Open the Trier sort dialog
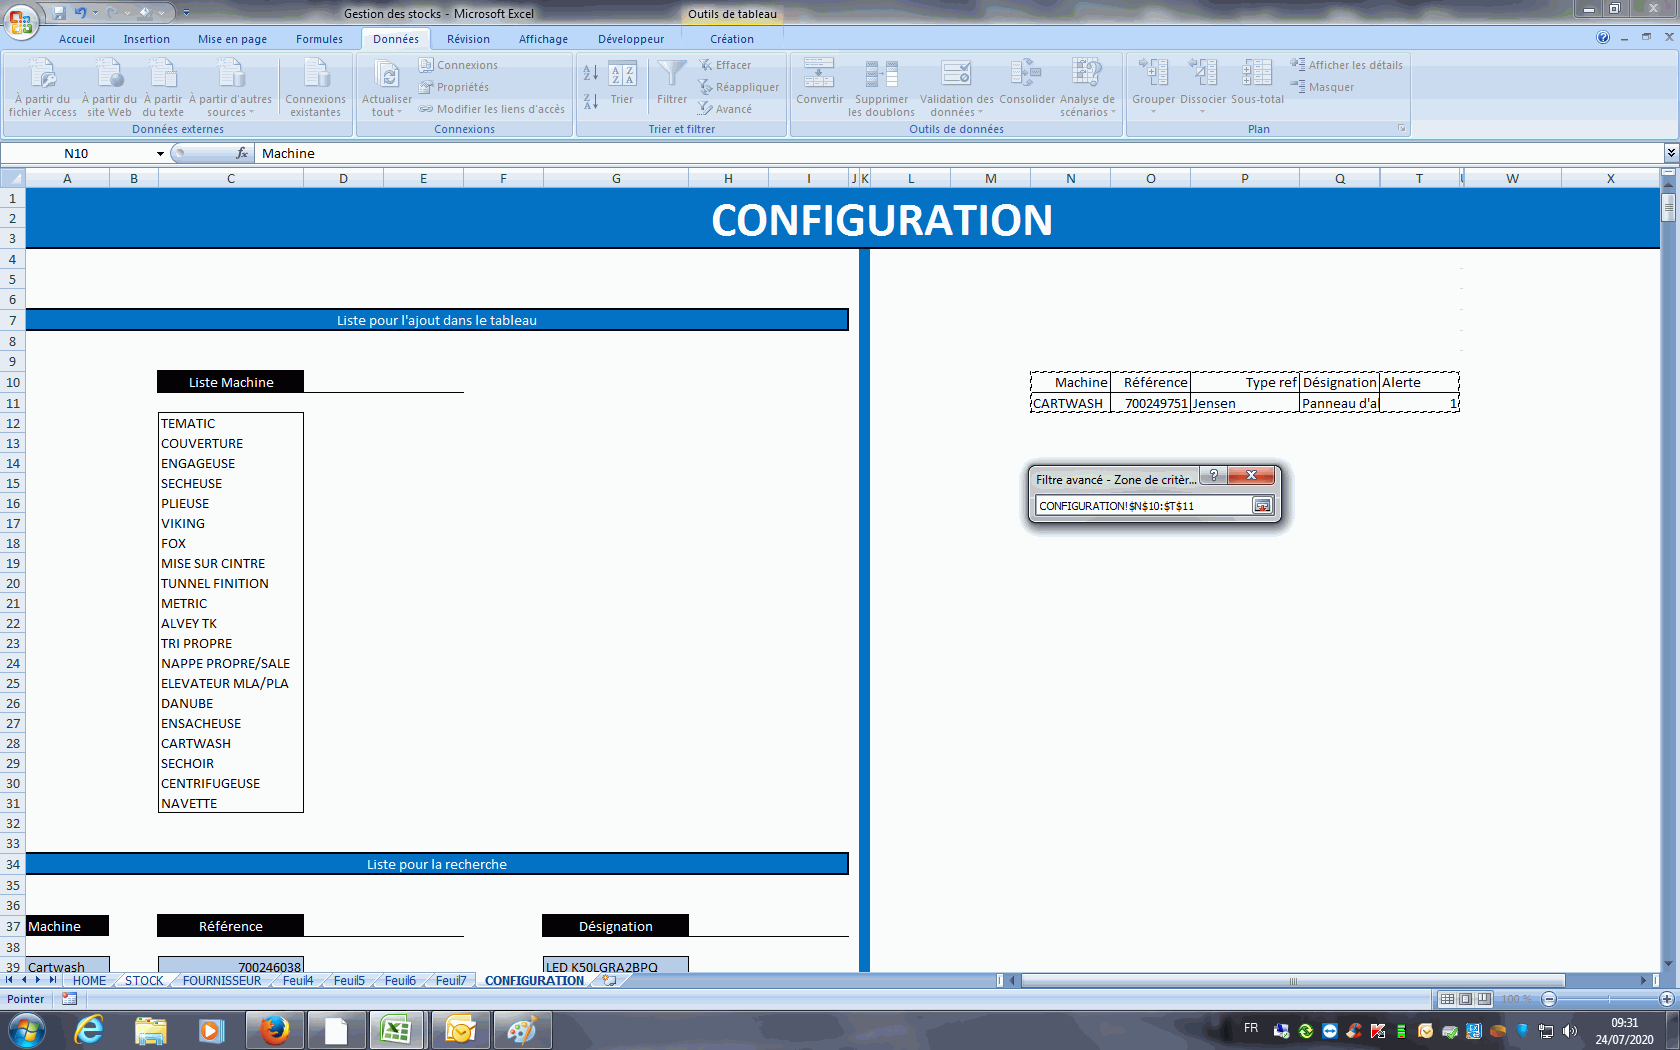Viewport: 1680px width, 1050px height. click(622, 82)
